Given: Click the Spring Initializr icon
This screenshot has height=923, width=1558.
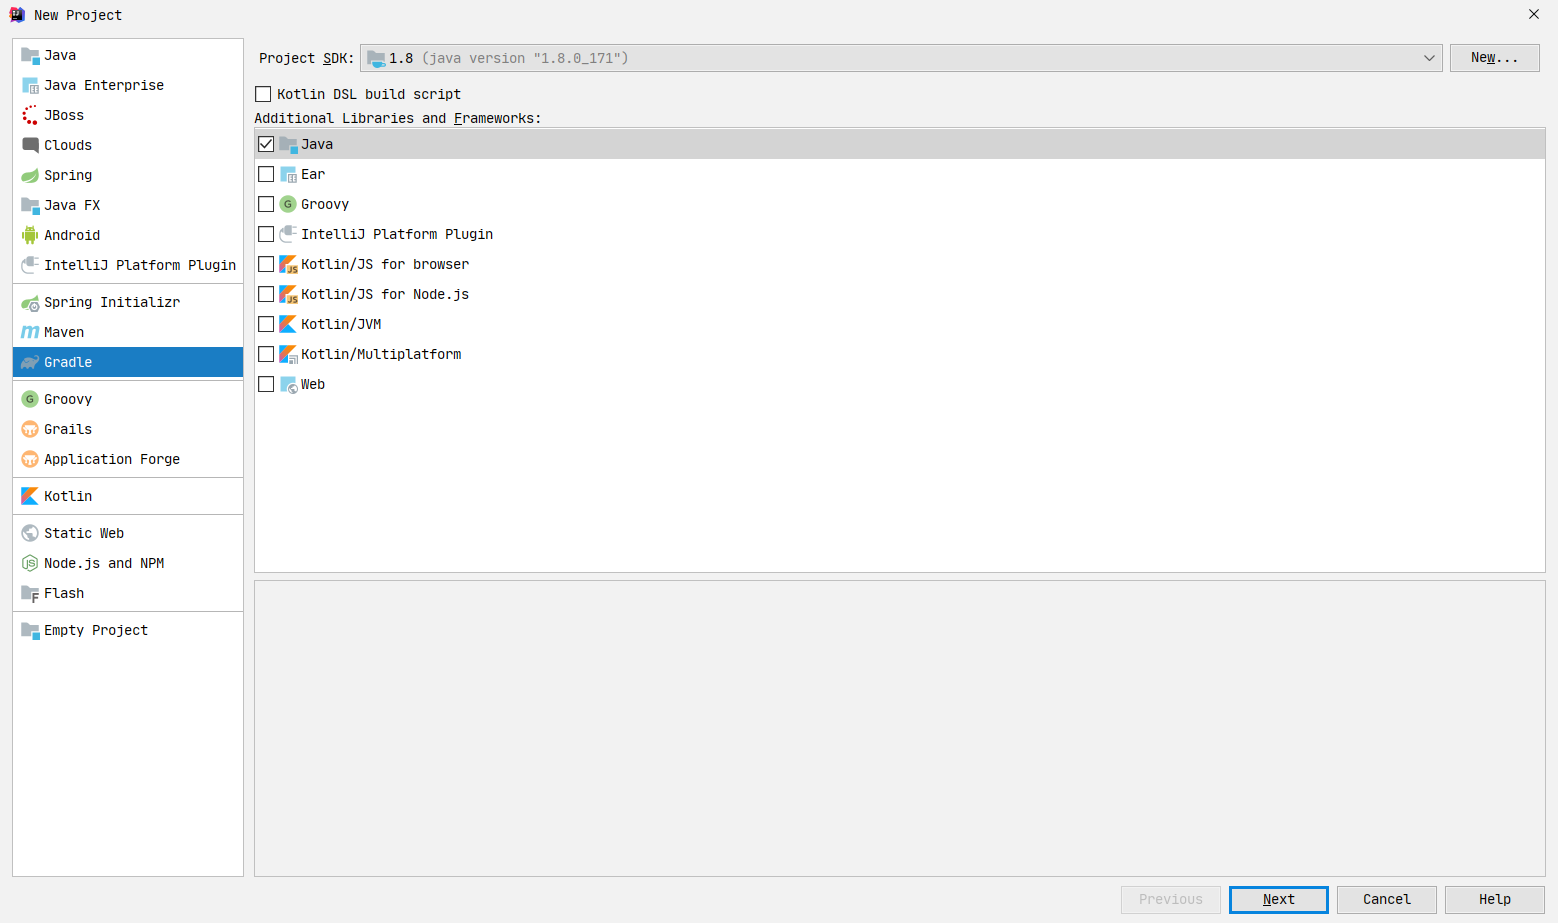Looking at the screenshot, I should (x=30, y=302).
